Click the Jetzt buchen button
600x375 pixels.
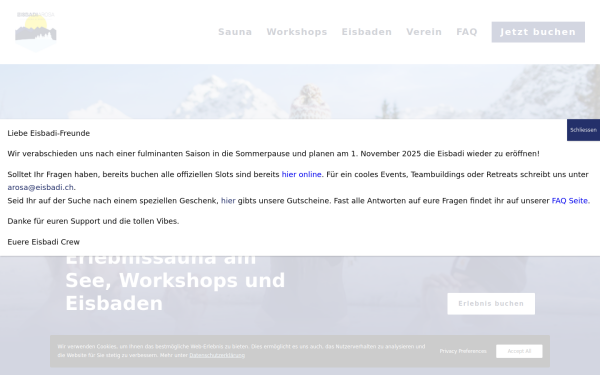tap(538, 32)
